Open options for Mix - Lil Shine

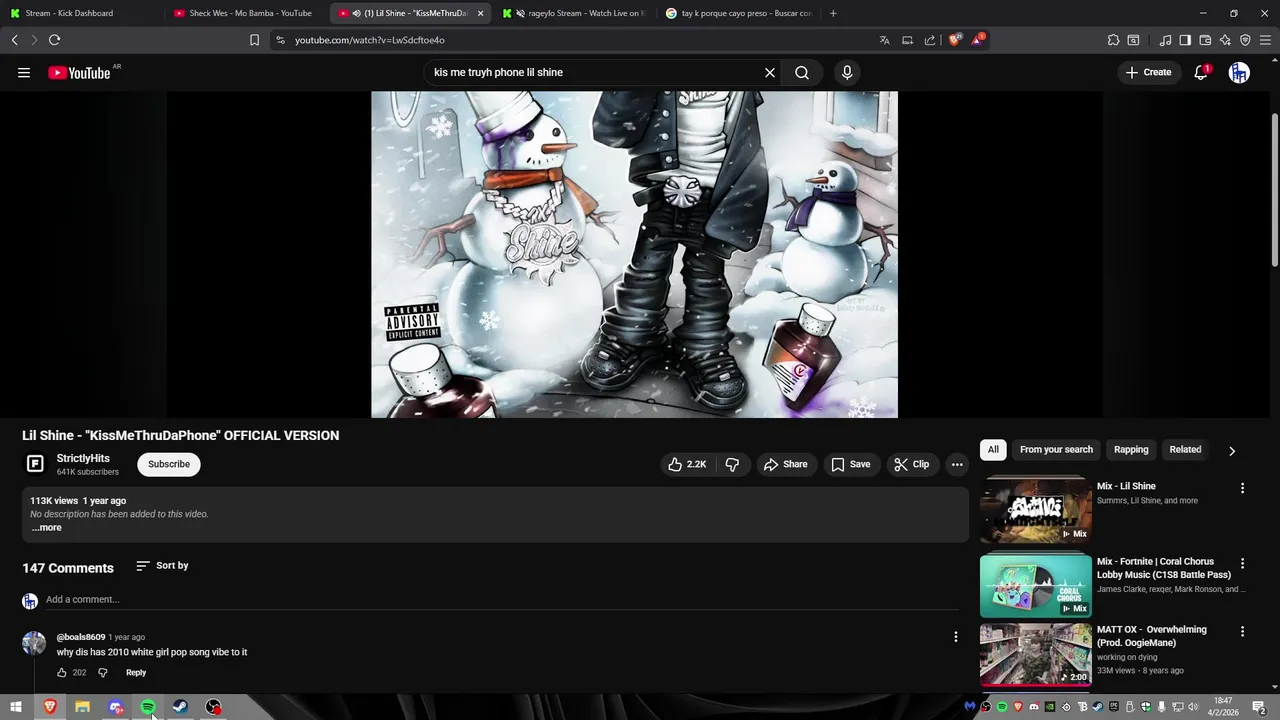pyautogui.click(x=1243, y=488)
